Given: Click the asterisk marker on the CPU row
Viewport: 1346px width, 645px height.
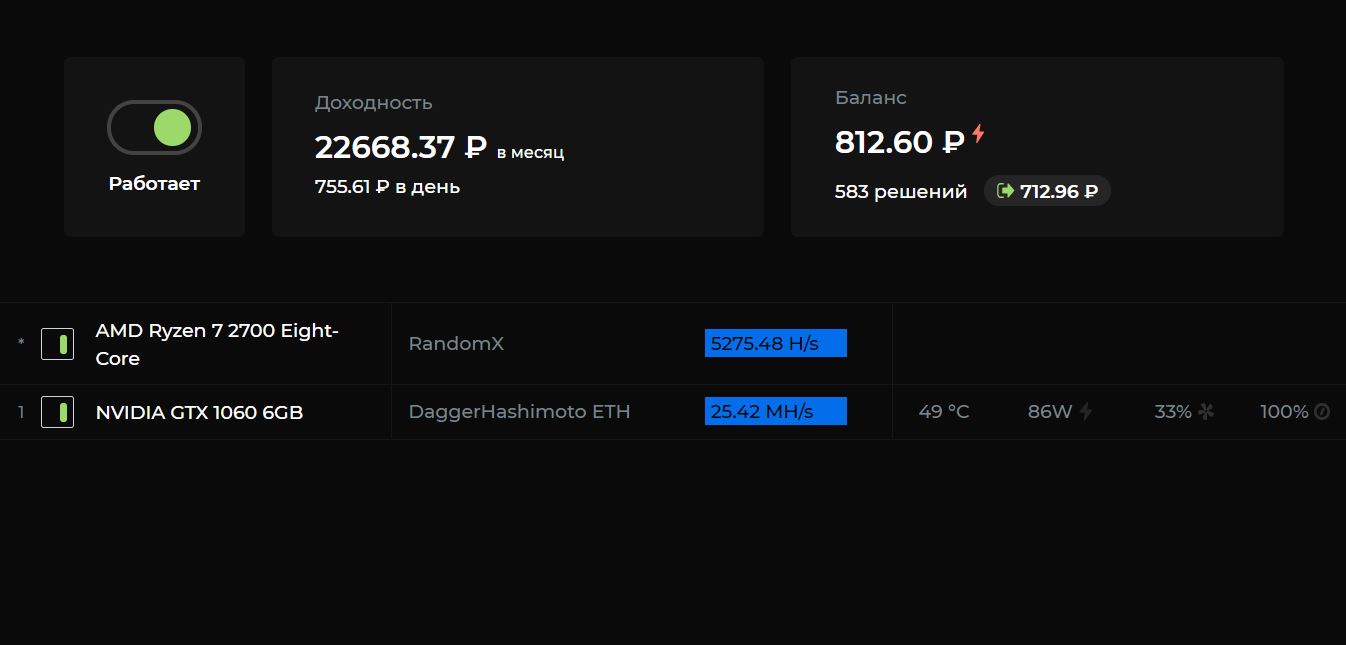Looking at the screenshot, I should (x=21, y=344).
